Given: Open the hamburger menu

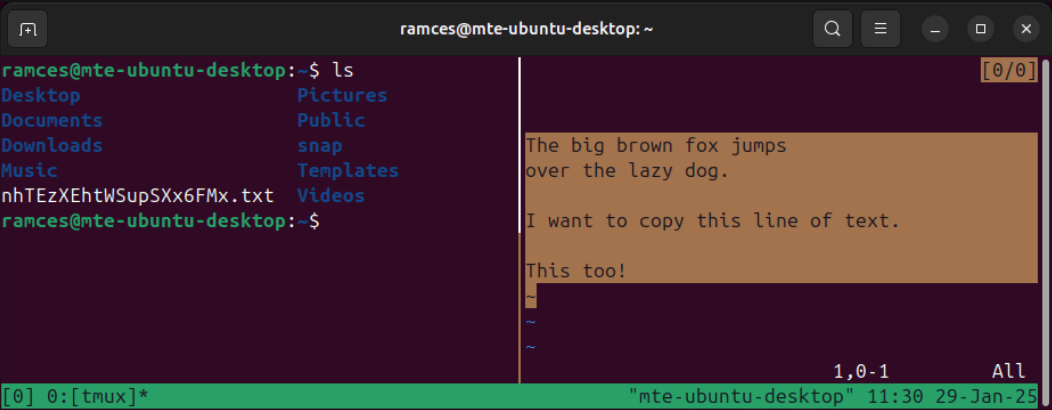Looking at the screenshot, I should click(x=880, y=29).
